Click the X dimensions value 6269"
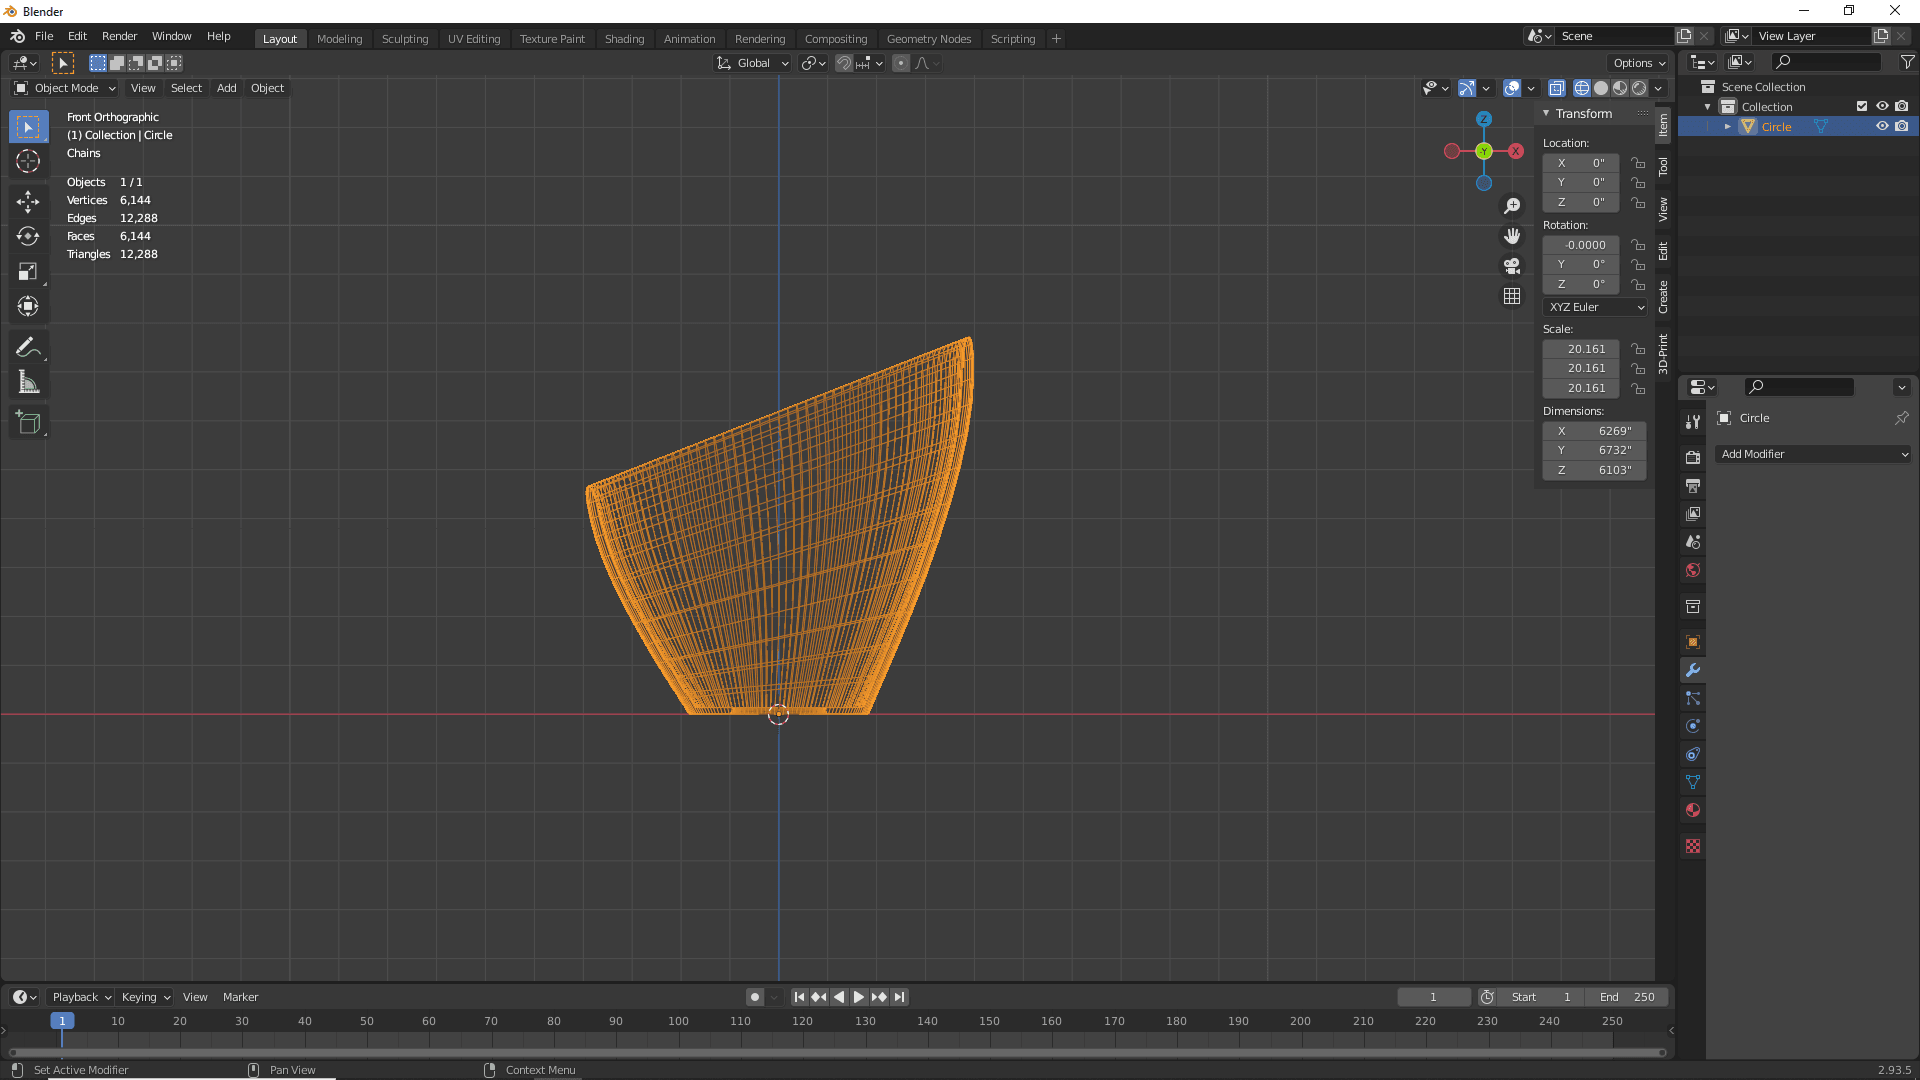The width and height of the screenshot is (1920, 1080). [x=1594, y=431]
